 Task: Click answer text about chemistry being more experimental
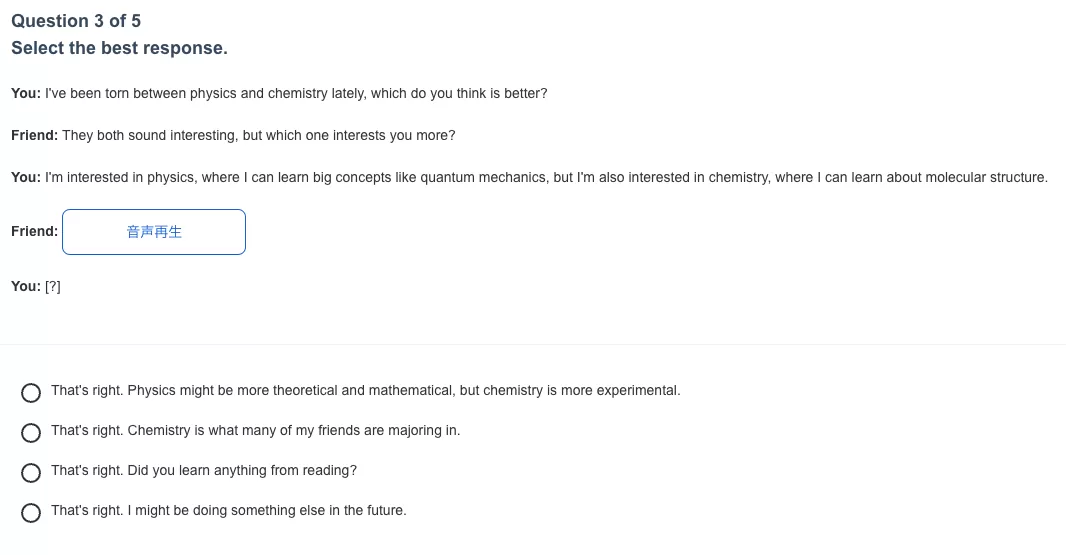click(x=366, y=390)
